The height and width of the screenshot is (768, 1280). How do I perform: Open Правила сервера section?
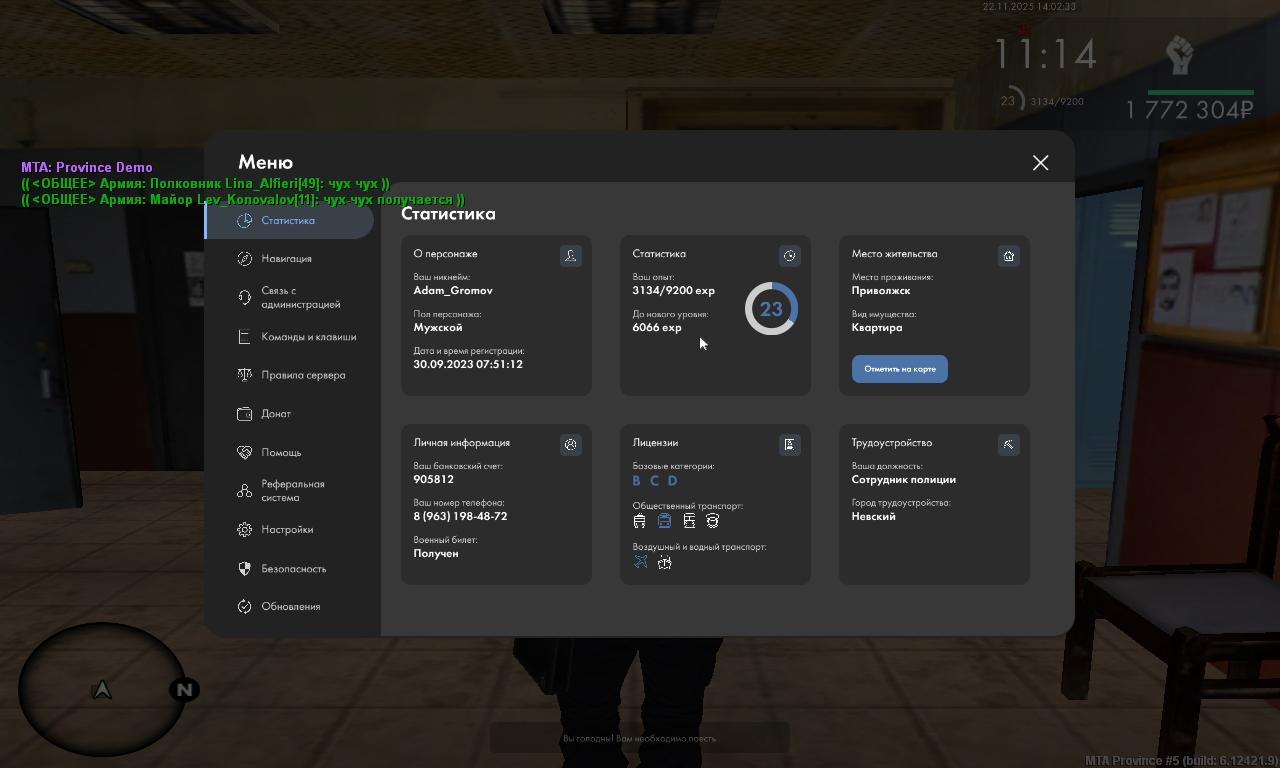(303, 375)
